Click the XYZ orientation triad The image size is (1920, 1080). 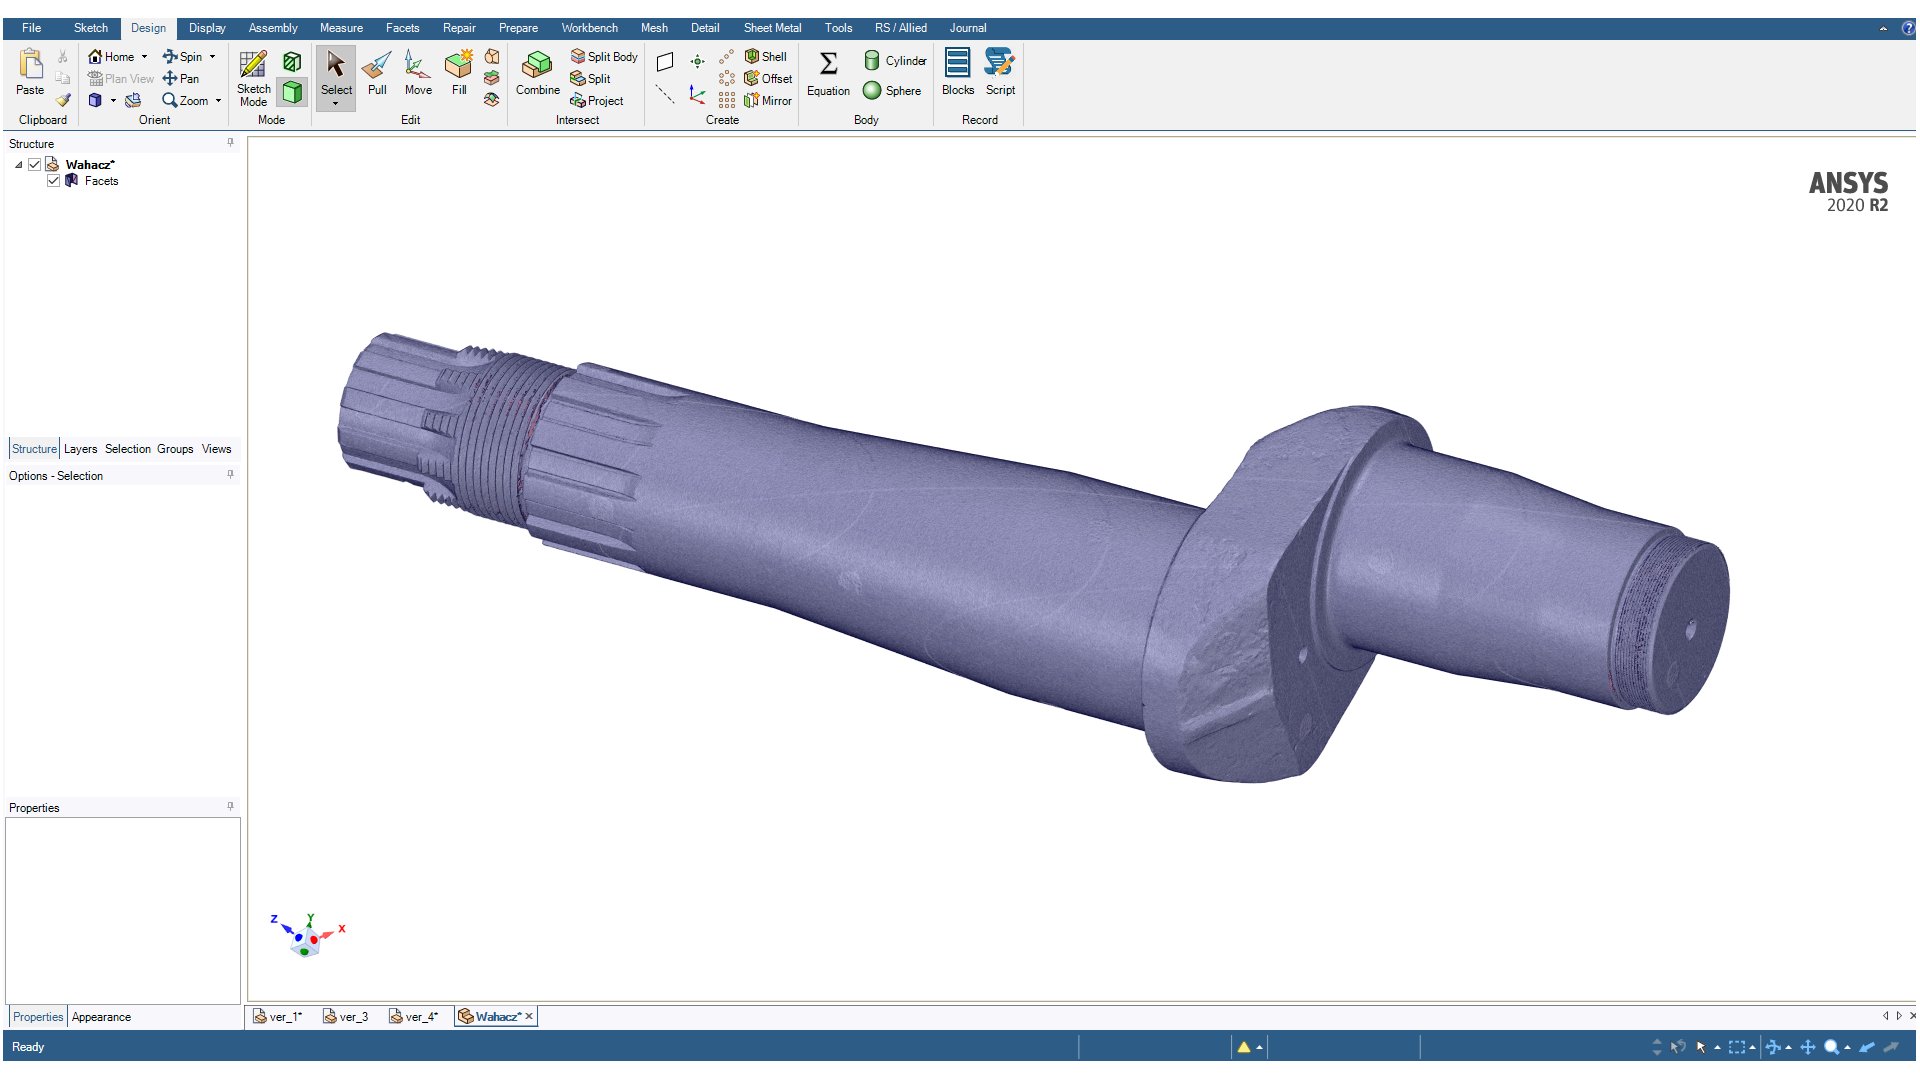tap(307, 936)
